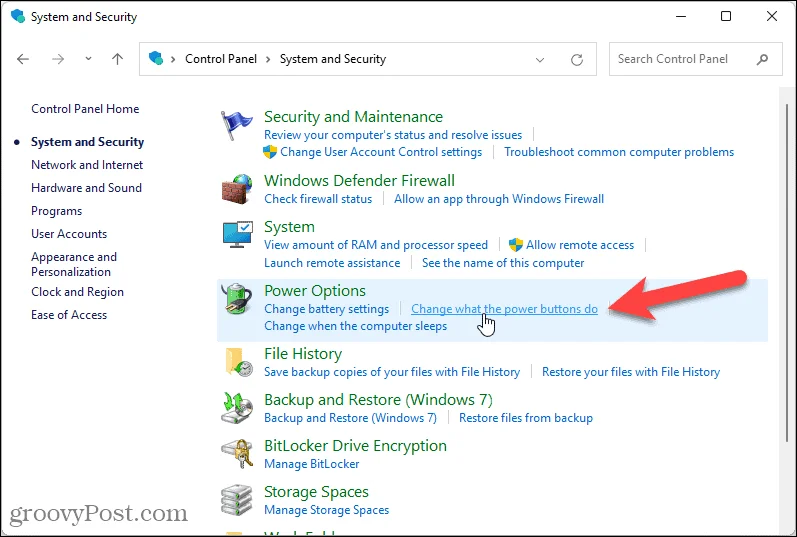
Task: Open Clock and Region category
Action: [x=77, y=292]
